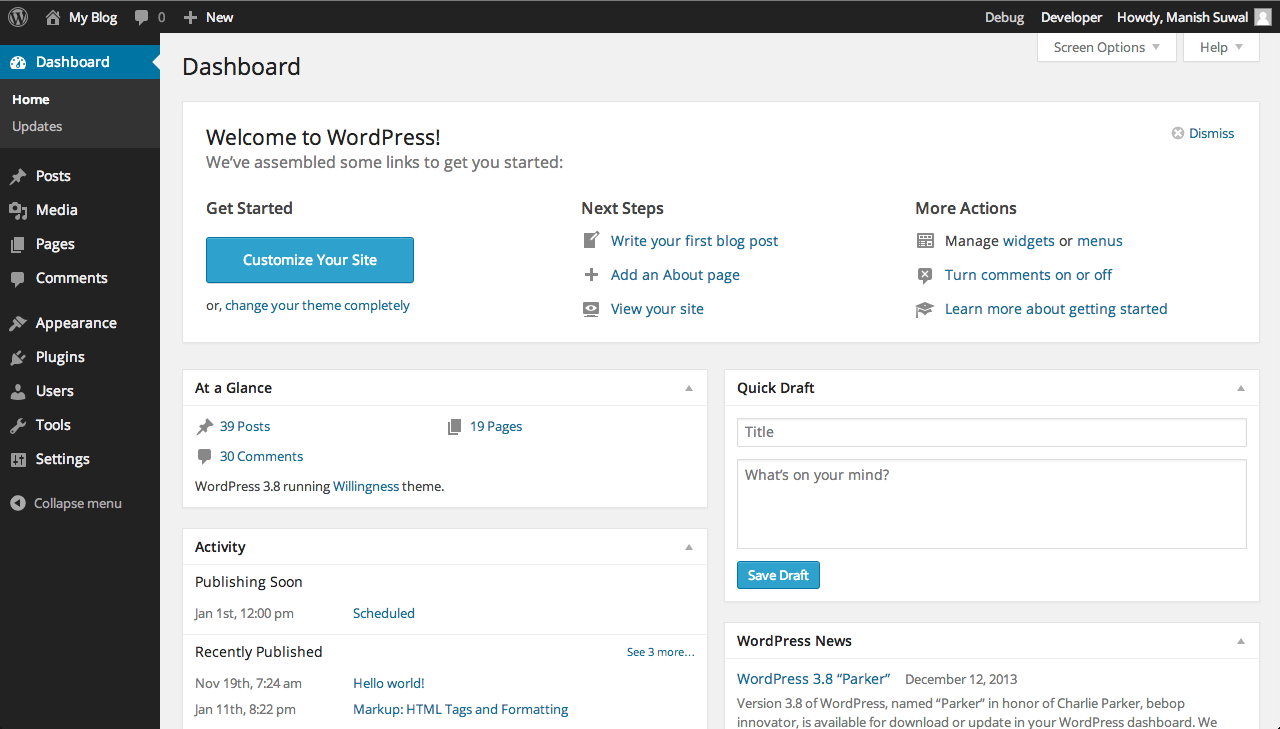Click the widgets grid icon beside Manage widgets
The height and width of the screenshot is (729, 1280).
click(x=925, y=241)
